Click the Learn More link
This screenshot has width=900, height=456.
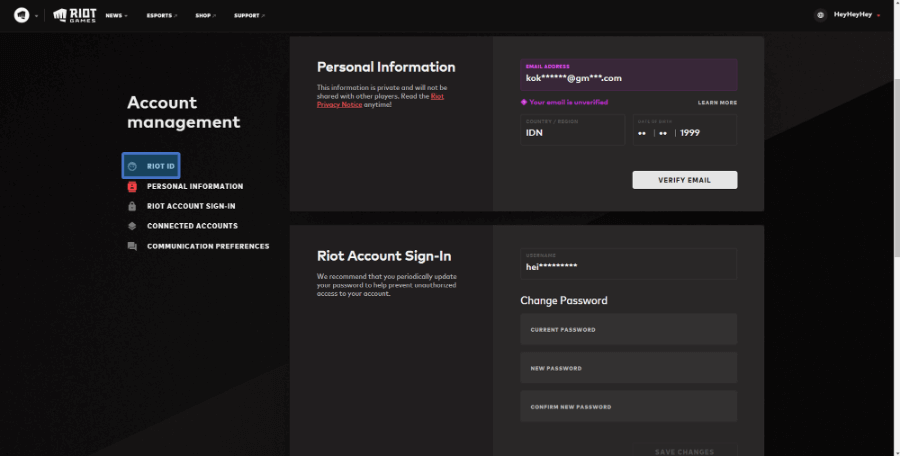click(717, 103)
